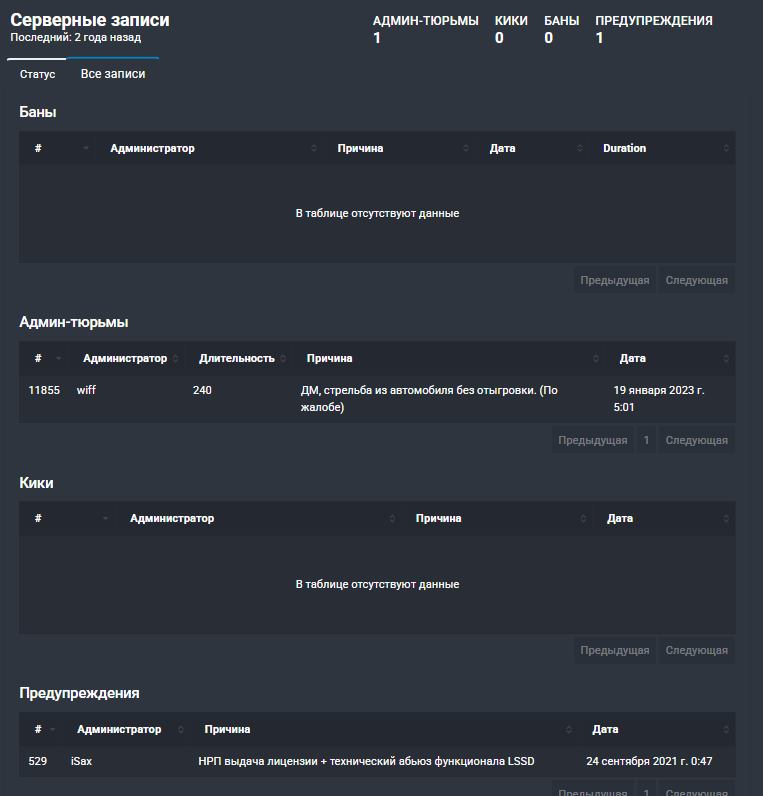Sort Admin-jails by Длительность arrows

tap(283, 358)
